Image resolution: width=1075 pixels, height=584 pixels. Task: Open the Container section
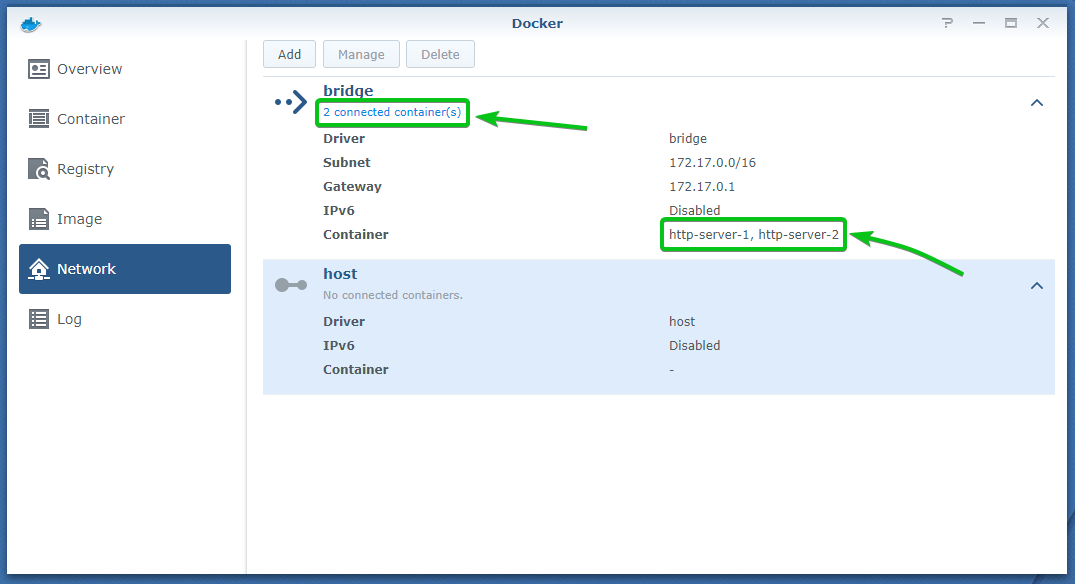[125, 119]
